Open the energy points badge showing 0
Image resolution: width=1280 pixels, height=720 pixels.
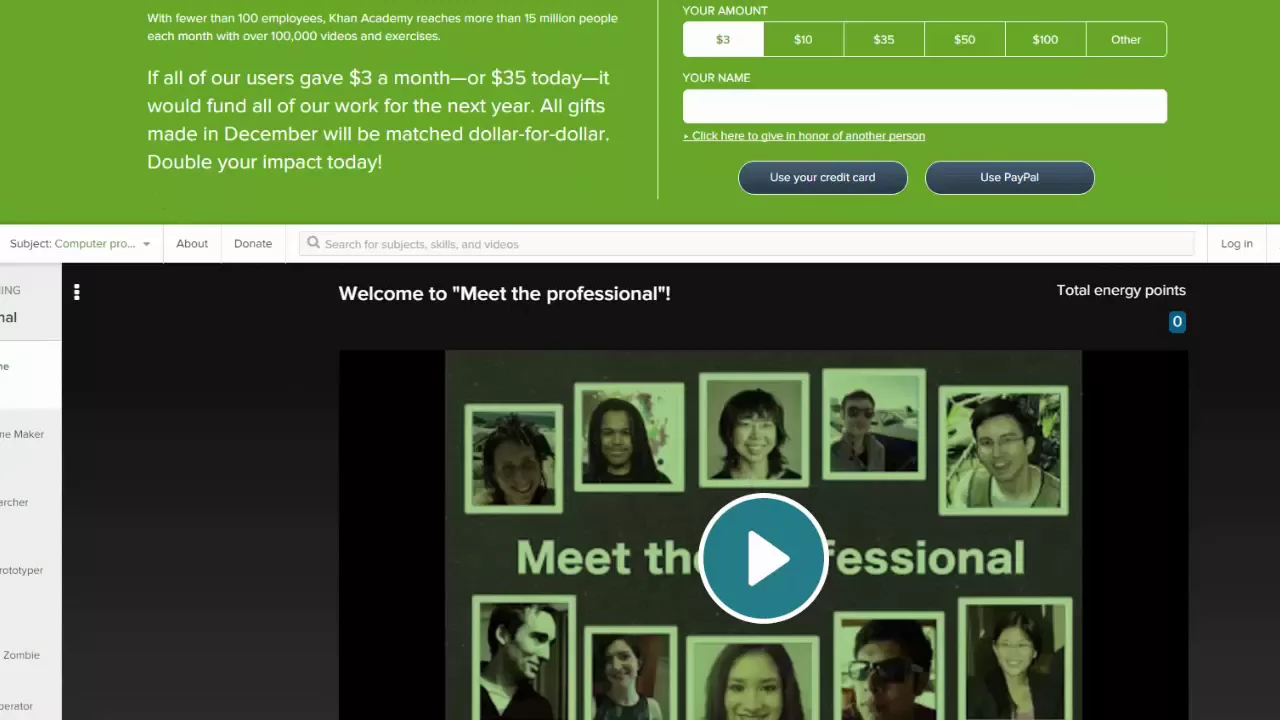click(x=1177, y=322)
